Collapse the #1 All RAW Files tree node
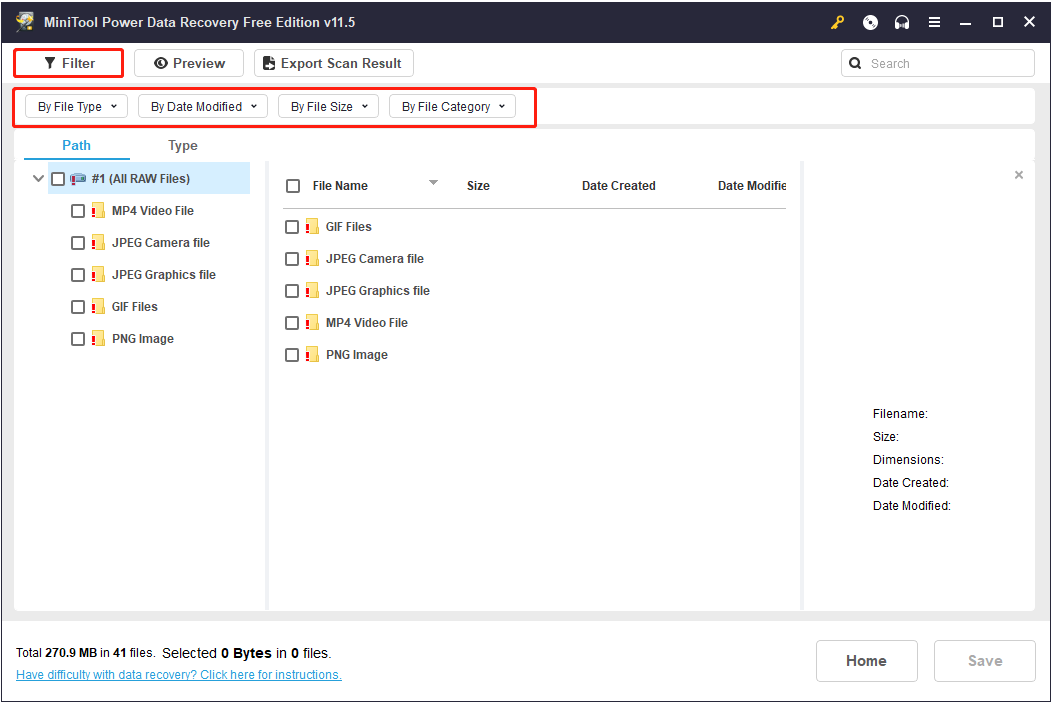The image size is (1053, 704). pyautogui.click(x=38, y=179)
